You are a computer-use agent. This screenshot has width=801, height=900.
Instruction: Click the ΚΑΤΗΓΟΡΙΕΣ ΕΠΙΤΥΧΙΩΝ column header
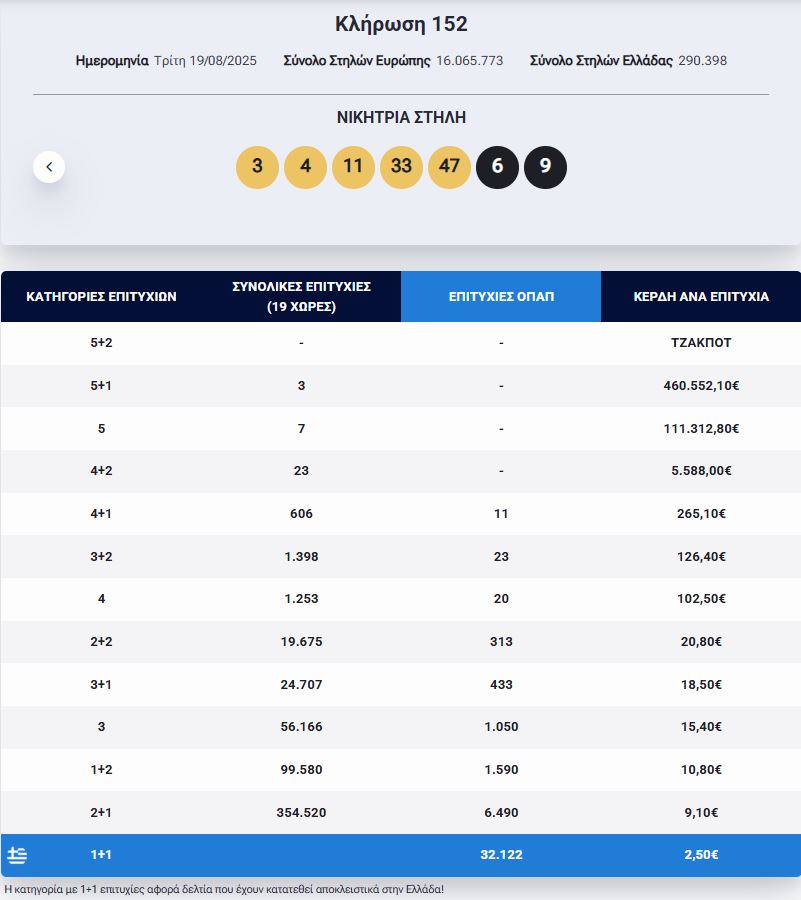[101, 297]
